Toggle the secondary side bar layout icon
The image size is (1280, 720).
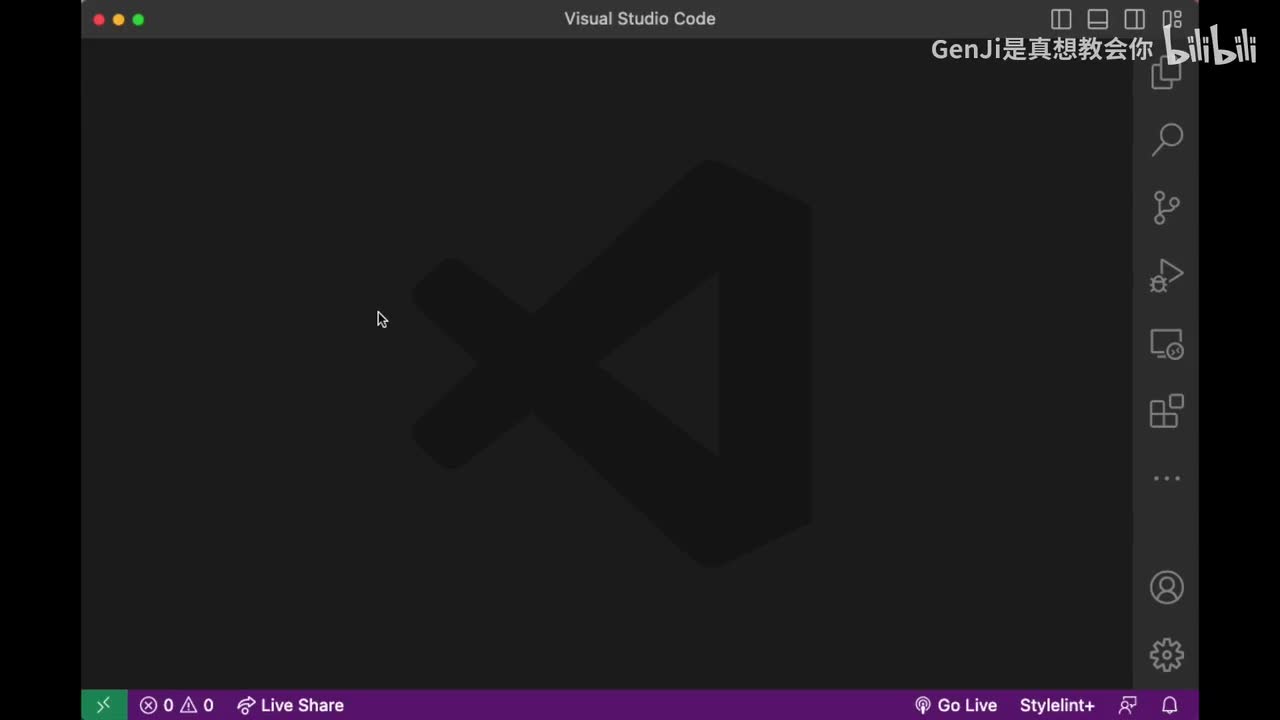click(x=1134, y=19)
